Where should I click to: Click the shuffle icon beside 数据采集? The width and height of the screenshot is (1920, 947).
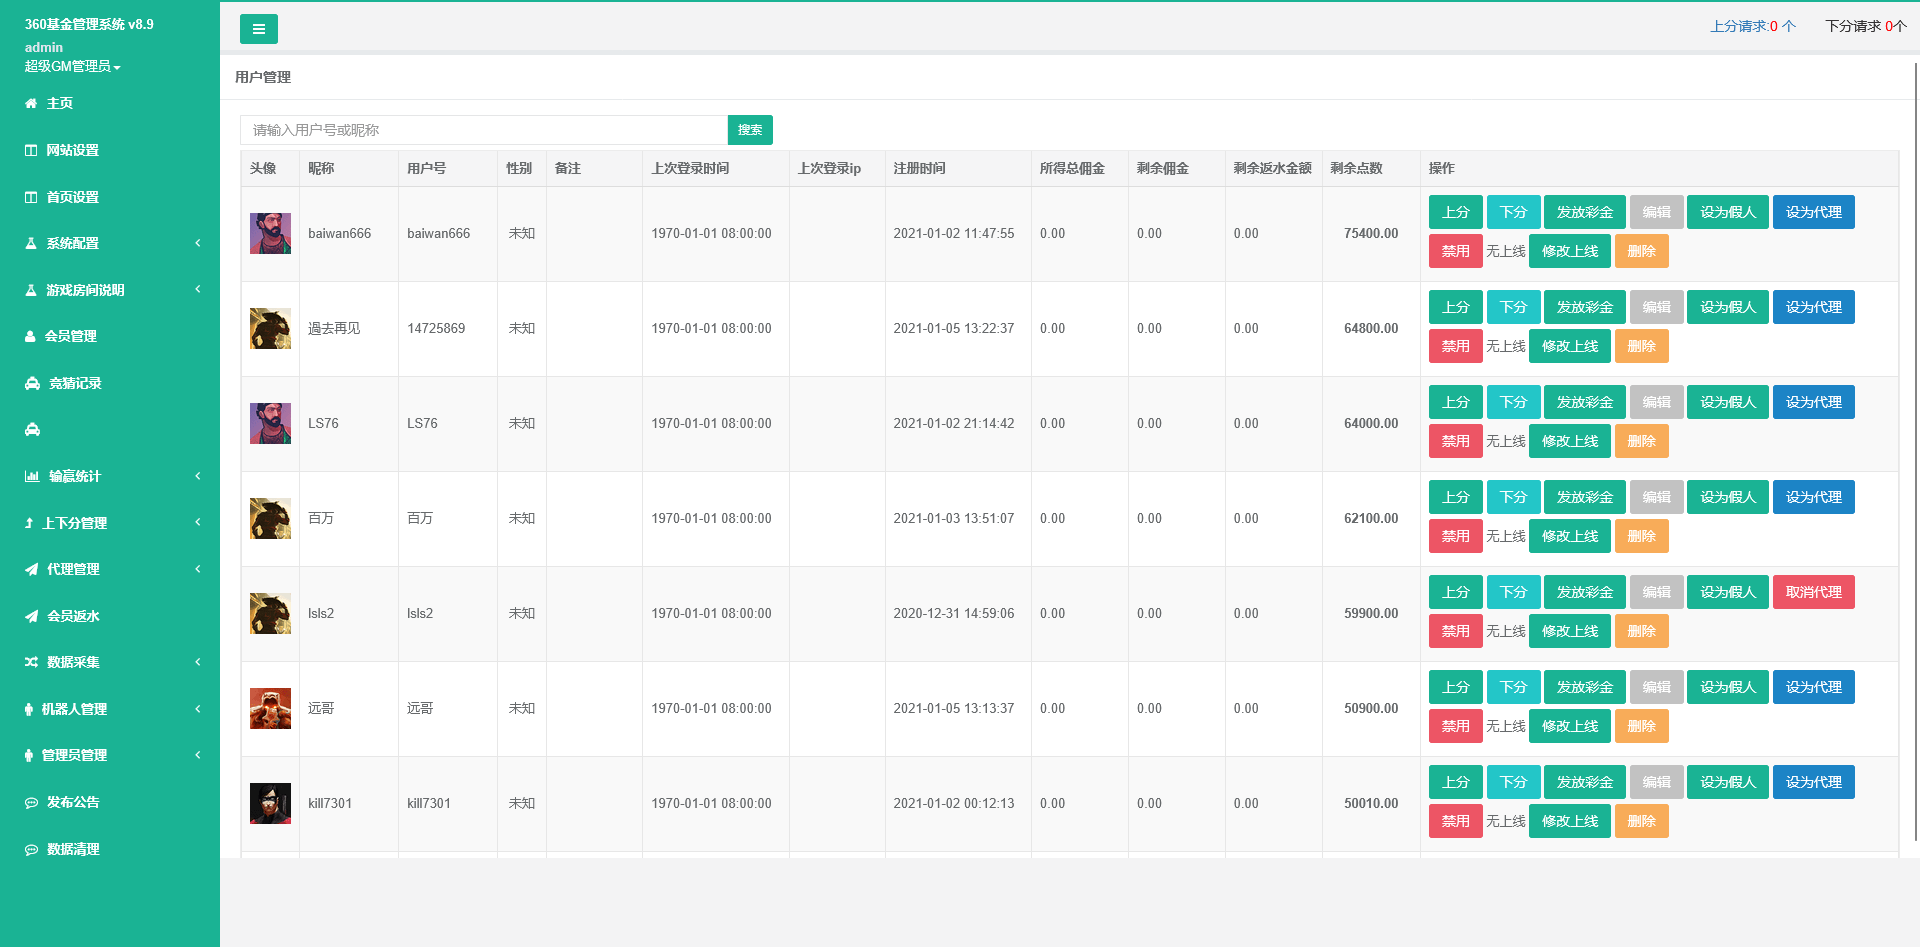point(32,662)
